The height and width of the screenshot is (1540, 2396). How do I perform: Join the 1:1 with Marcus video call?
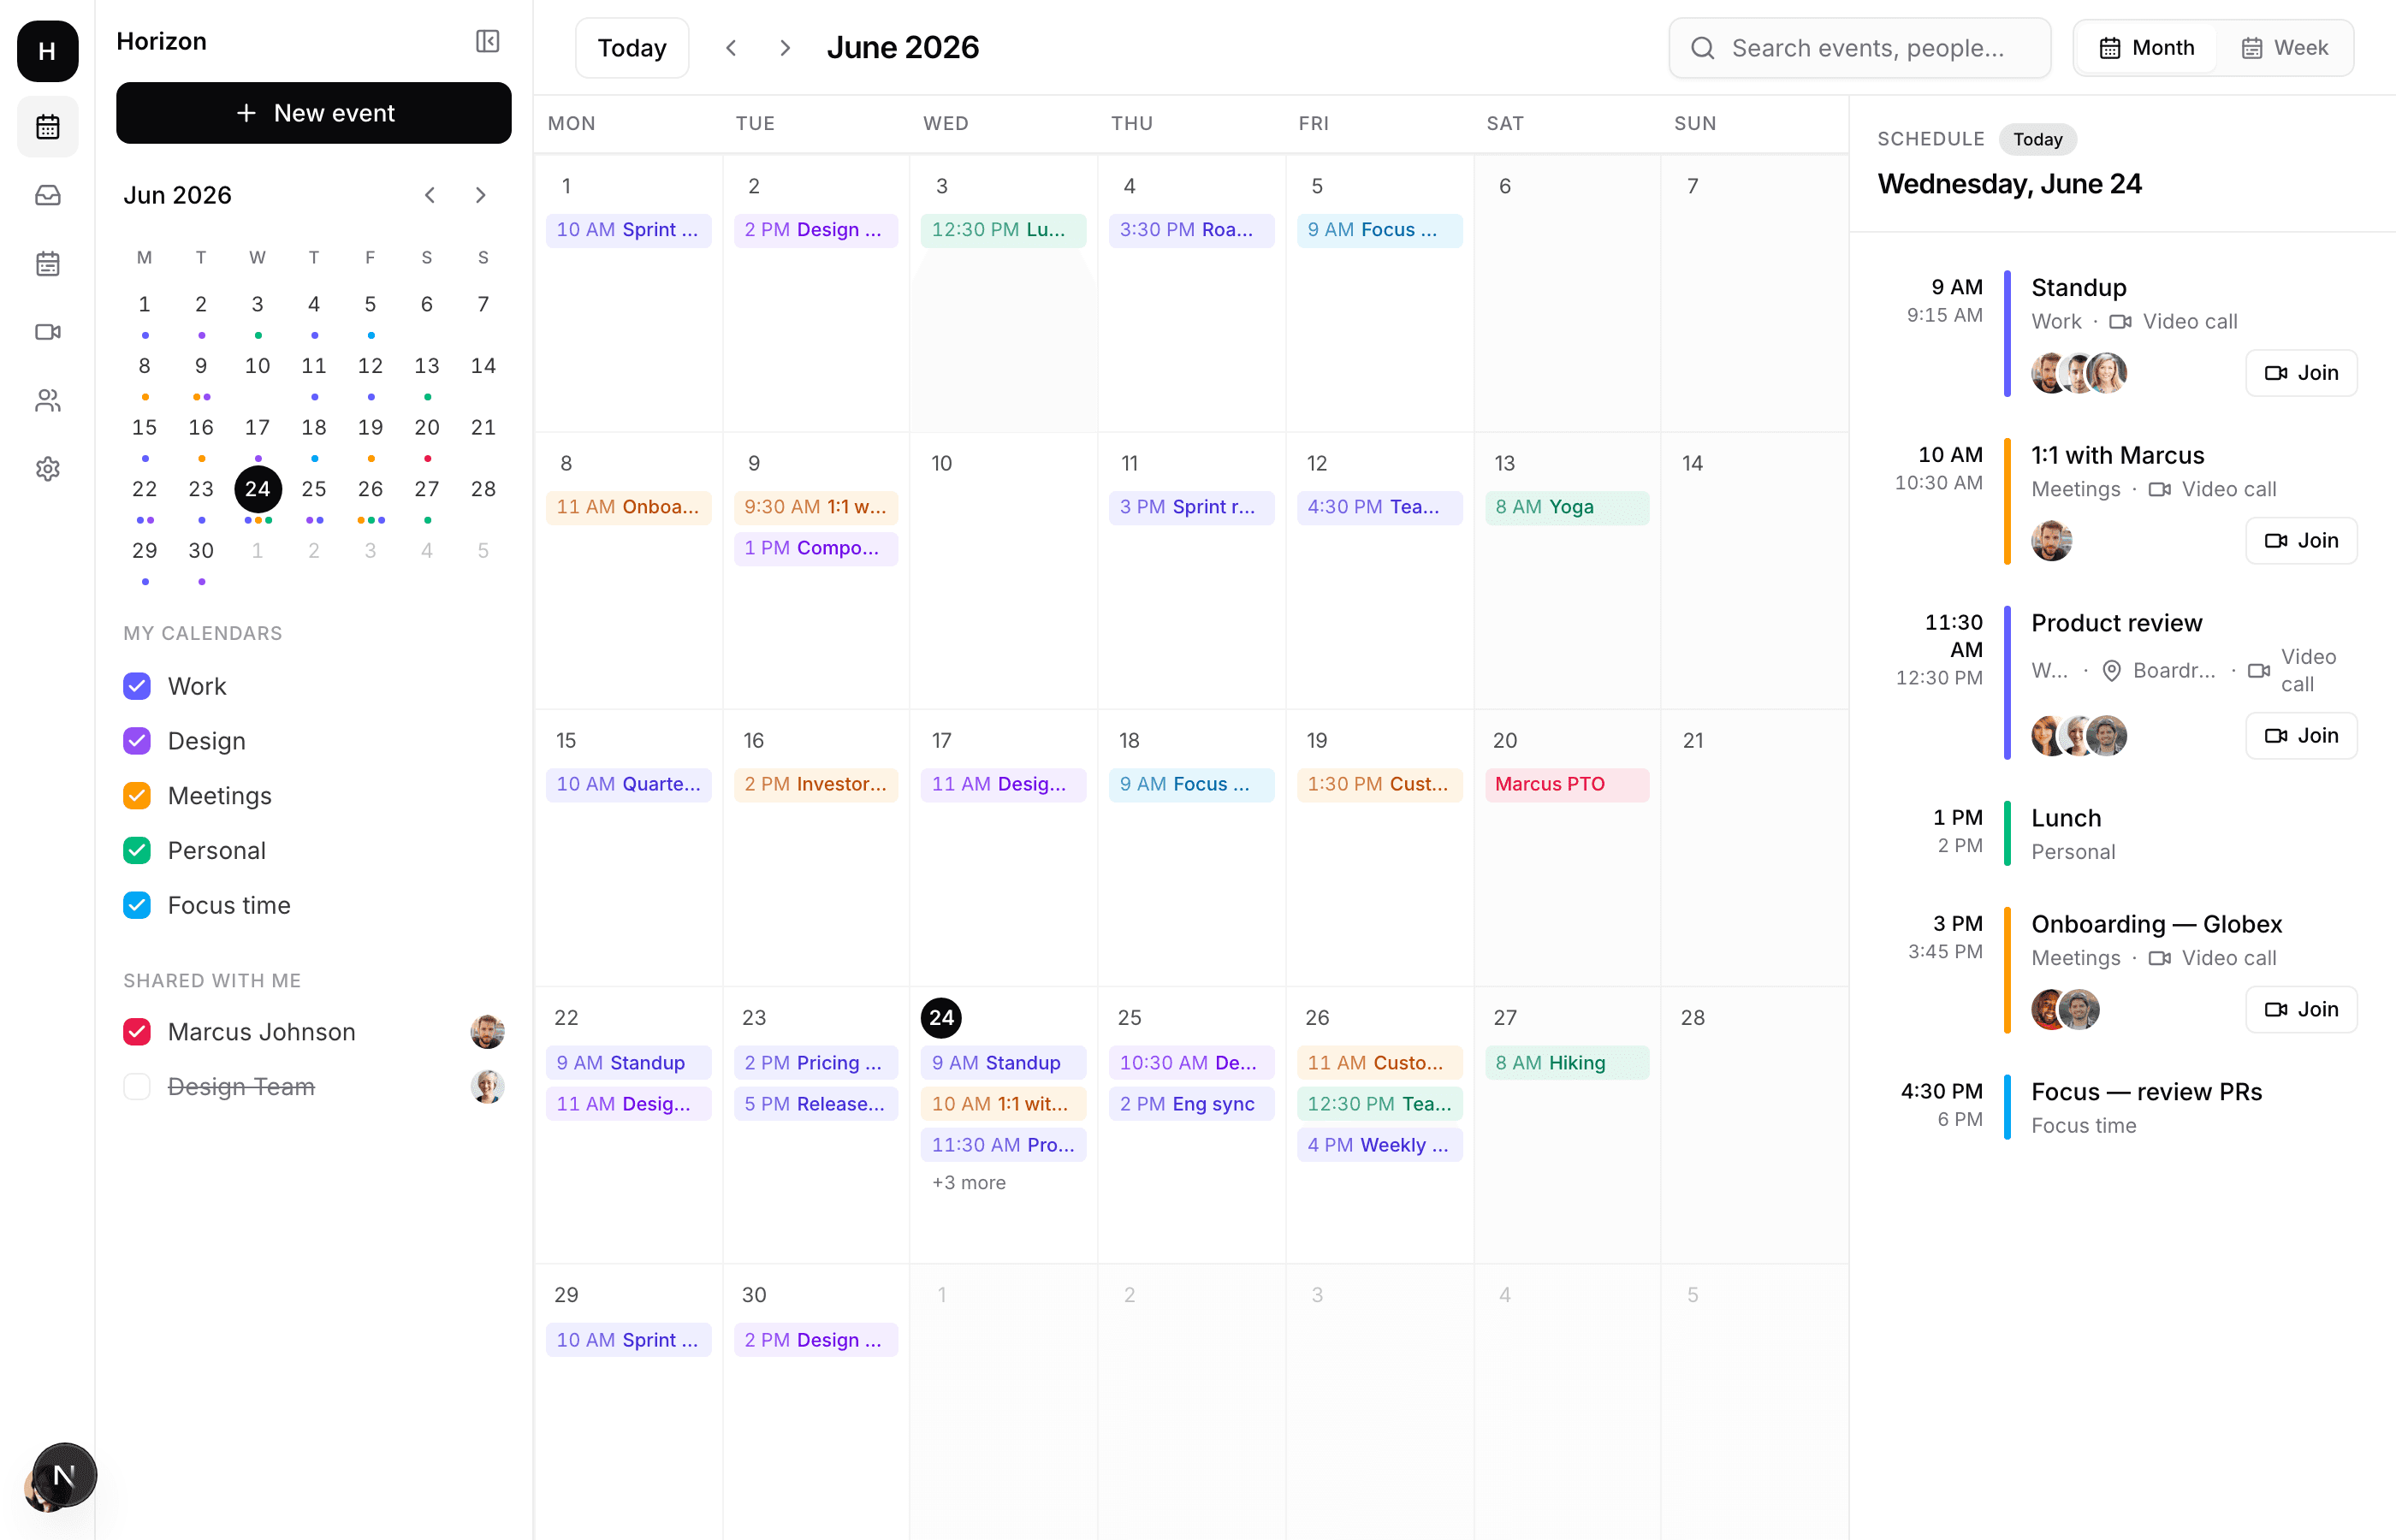pyautogui.click(x=2301, y=541)
